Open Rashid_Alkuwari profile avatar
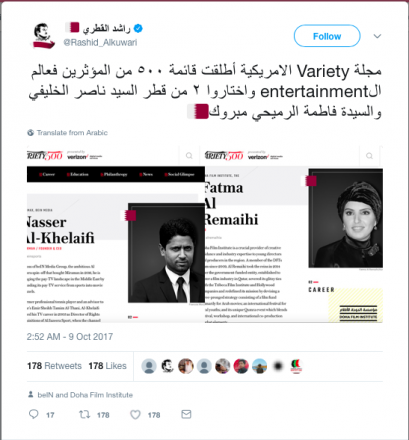 (43, 36)
